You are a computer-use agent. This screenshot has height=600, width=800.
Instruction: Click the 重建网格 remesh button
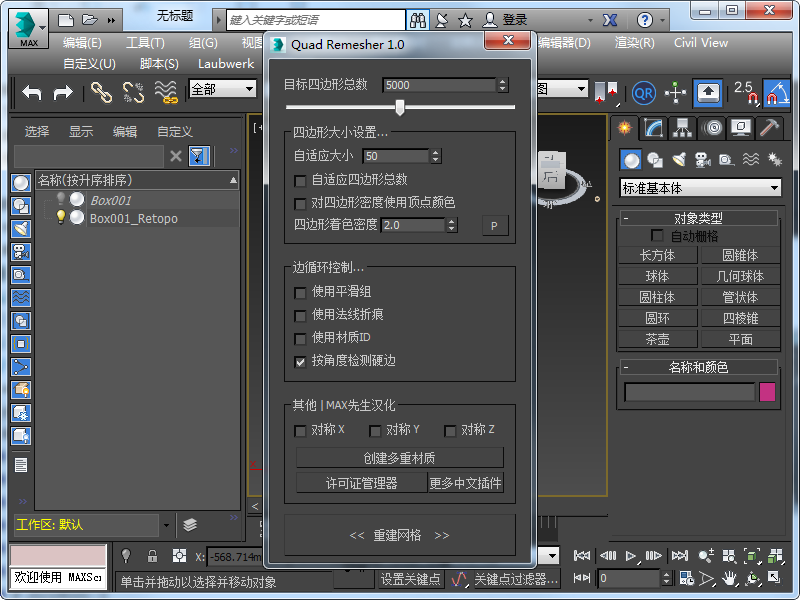[399, 535]
